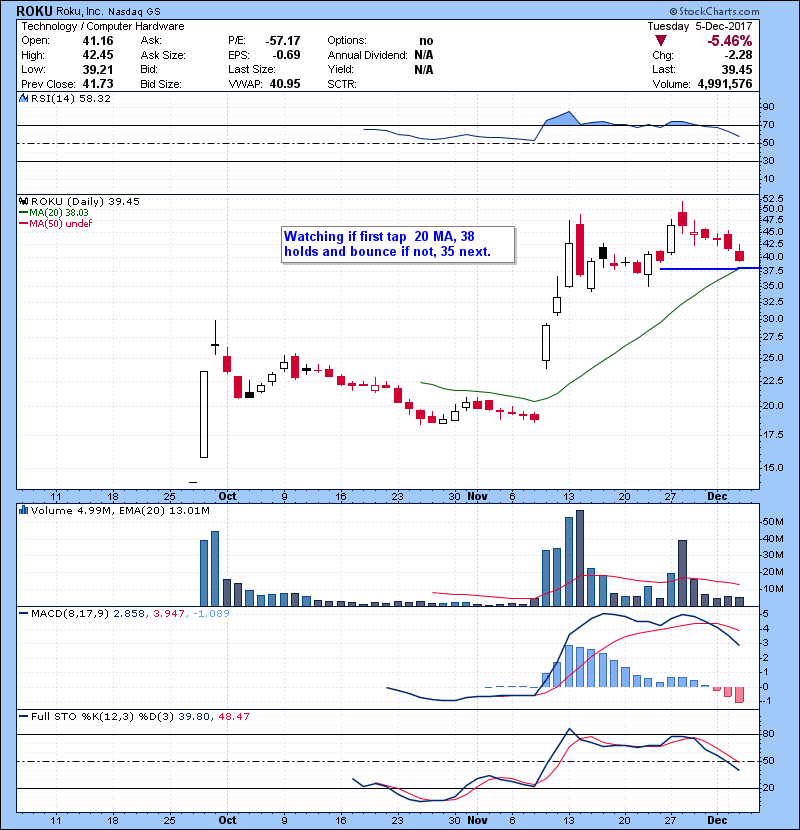This screenshot has height=830, width=800.
Task: Click the 'Oct' label on the price chart axis
Action: tap(227, 496)
